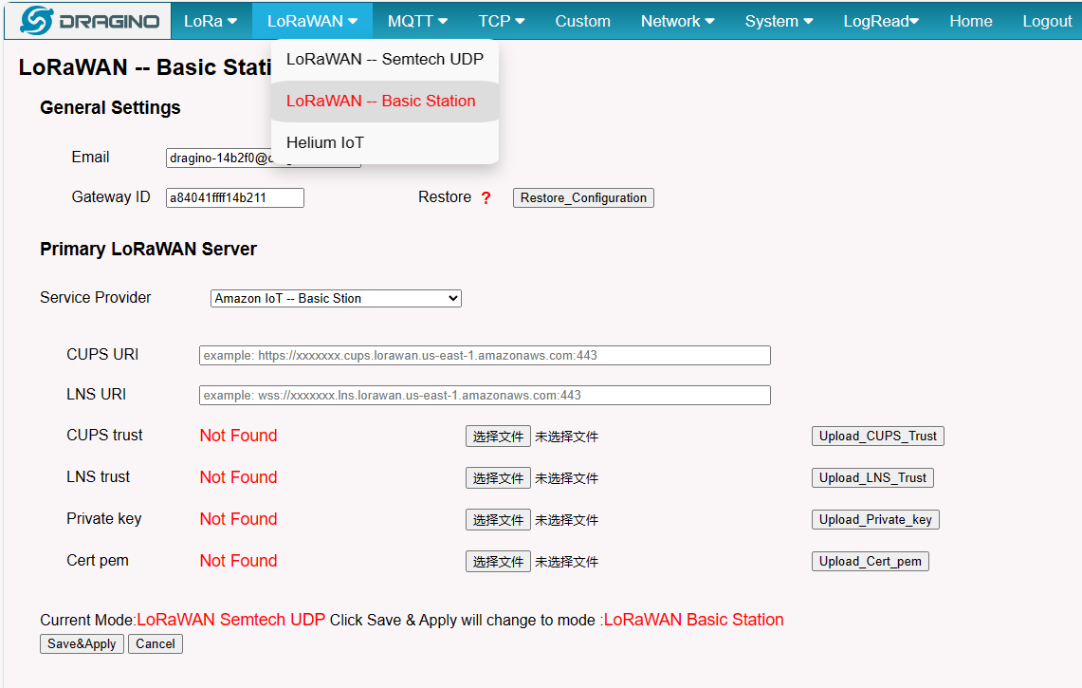Click the Dragino logo
Screen dimensions: 1082x688
click(89, 21)
